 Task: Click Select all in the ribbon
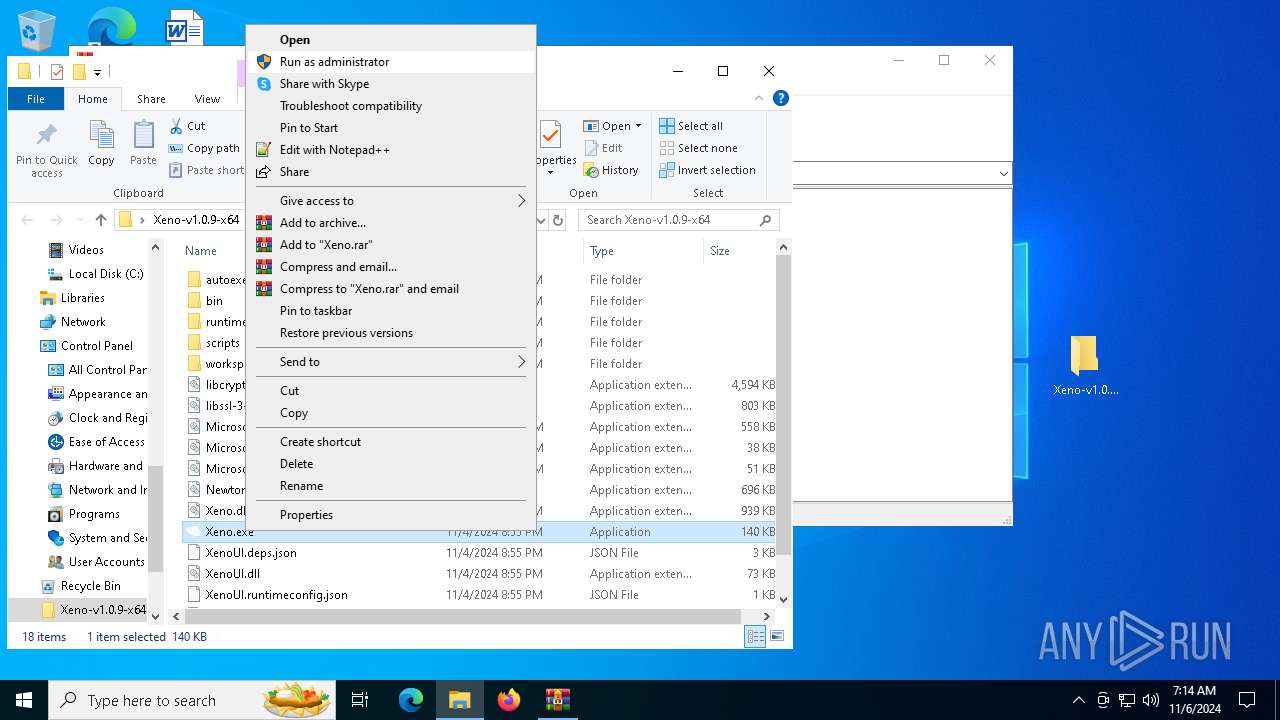pyautogui.click(x=691, y=126)
